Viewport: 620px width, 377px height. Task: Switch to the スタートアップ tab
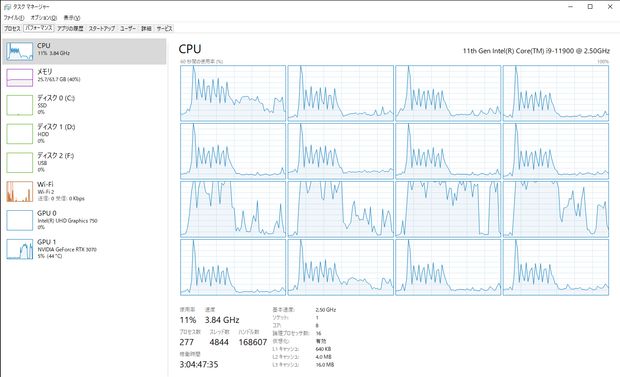[x=102, y=28]
